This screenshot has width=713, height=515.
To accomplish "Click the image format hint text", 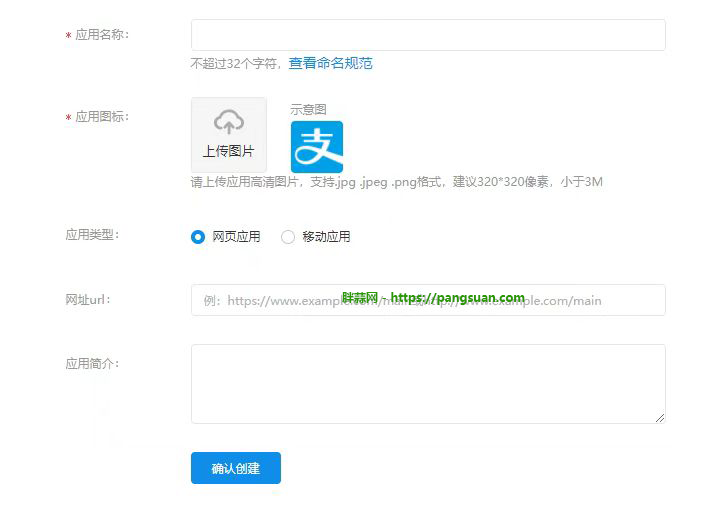I will [x=396, y=182].
